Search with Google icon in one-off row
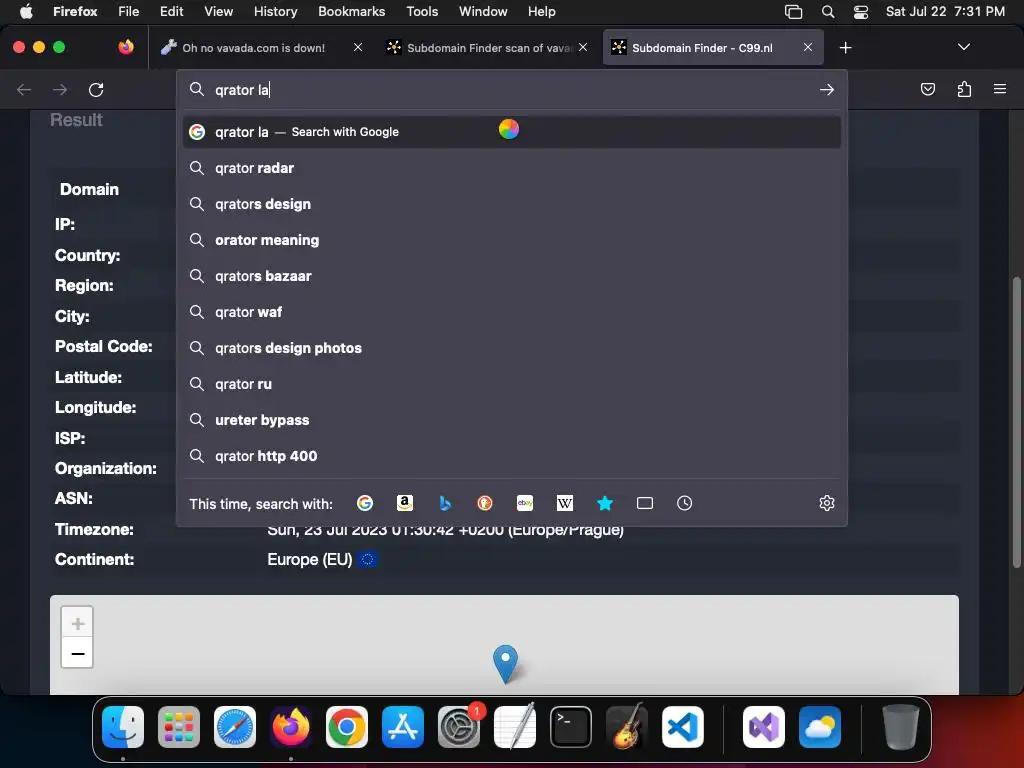The width and height of the screenshot is (1024, 768). (x=365, y=503)
